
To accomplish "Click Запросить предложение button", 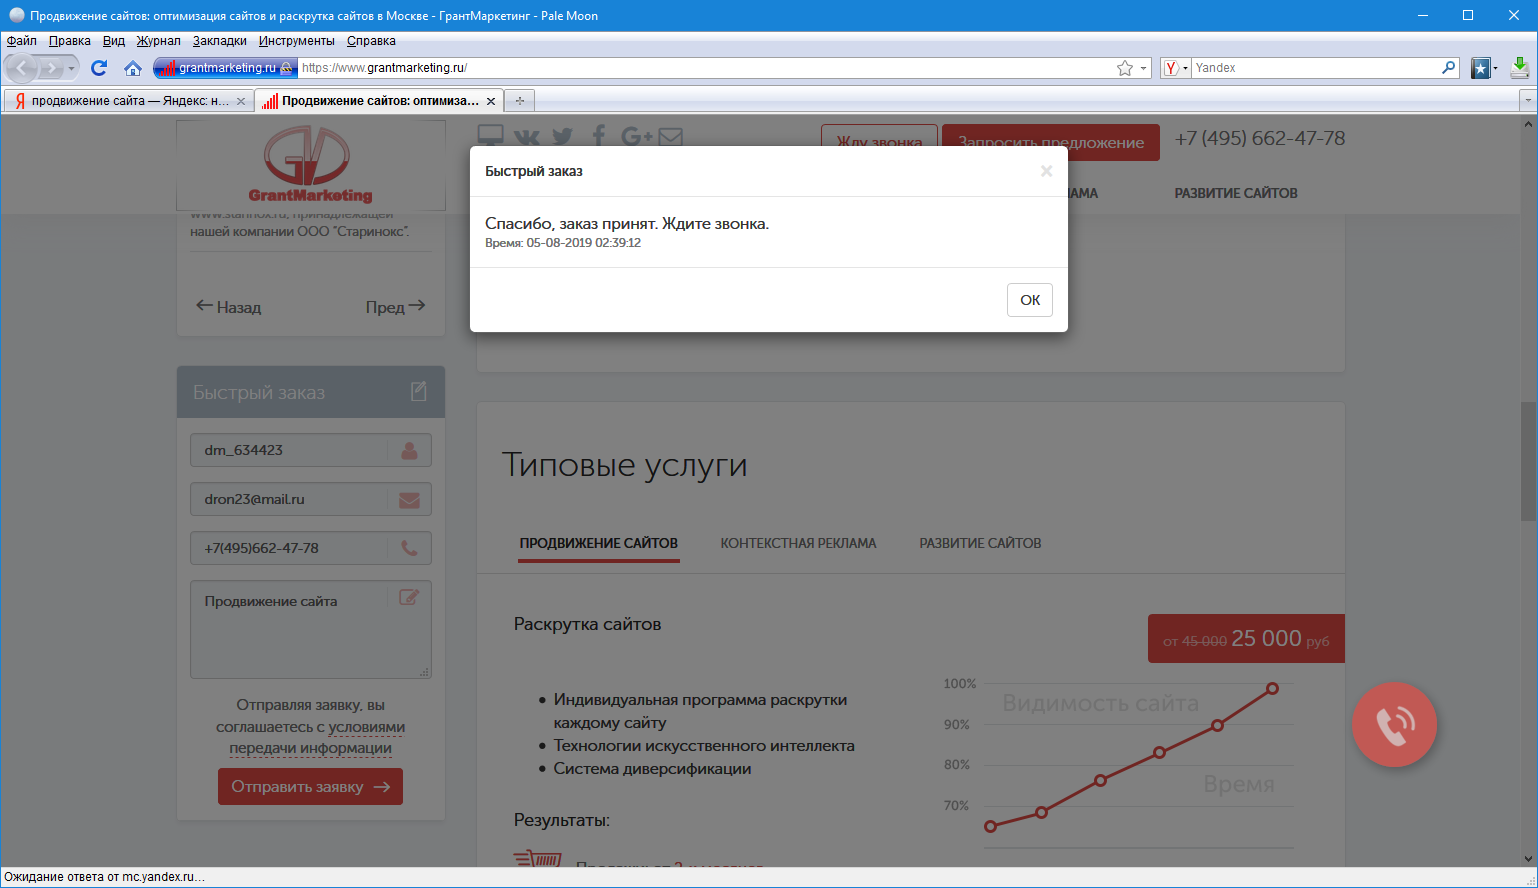I will pos(1051,142).
